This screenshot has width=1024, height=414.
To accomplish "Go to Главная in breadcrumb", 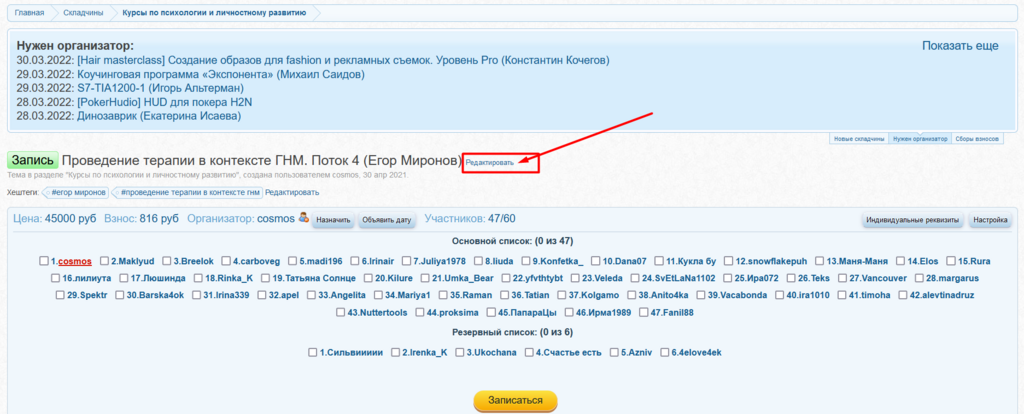I will point(29,13).
